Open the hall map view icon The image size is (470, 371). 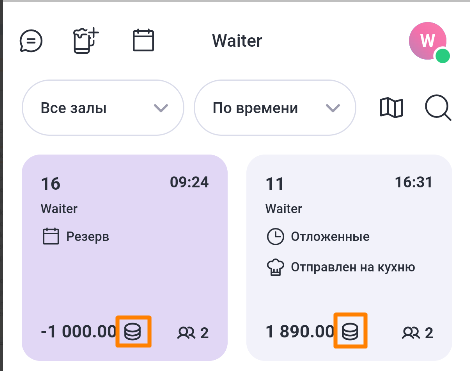click(391, 108)
